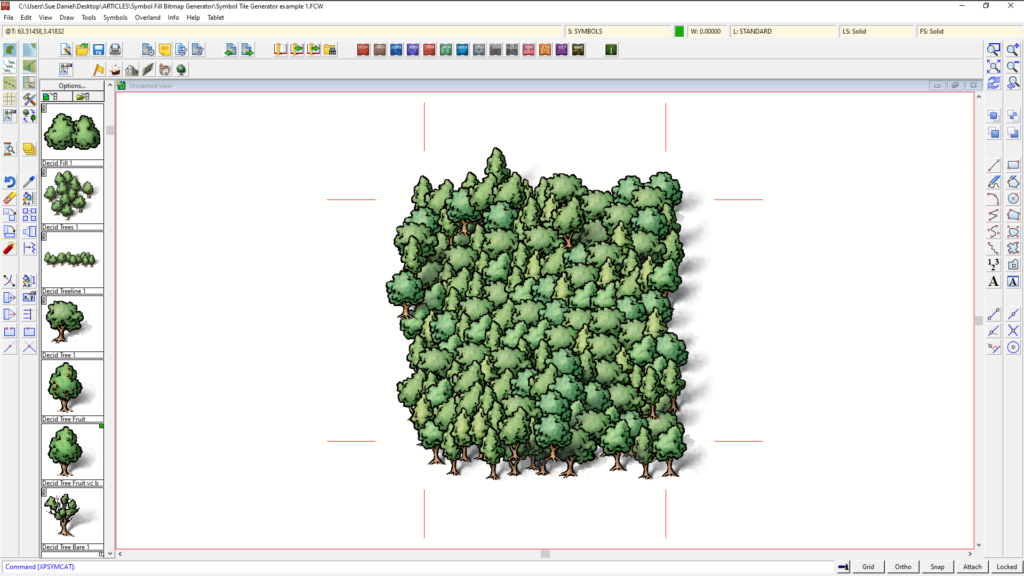The height and width of the screenshot is (576, 1024).
Task: Click the Locked button in the status bar
Action: pos(1005,567)
